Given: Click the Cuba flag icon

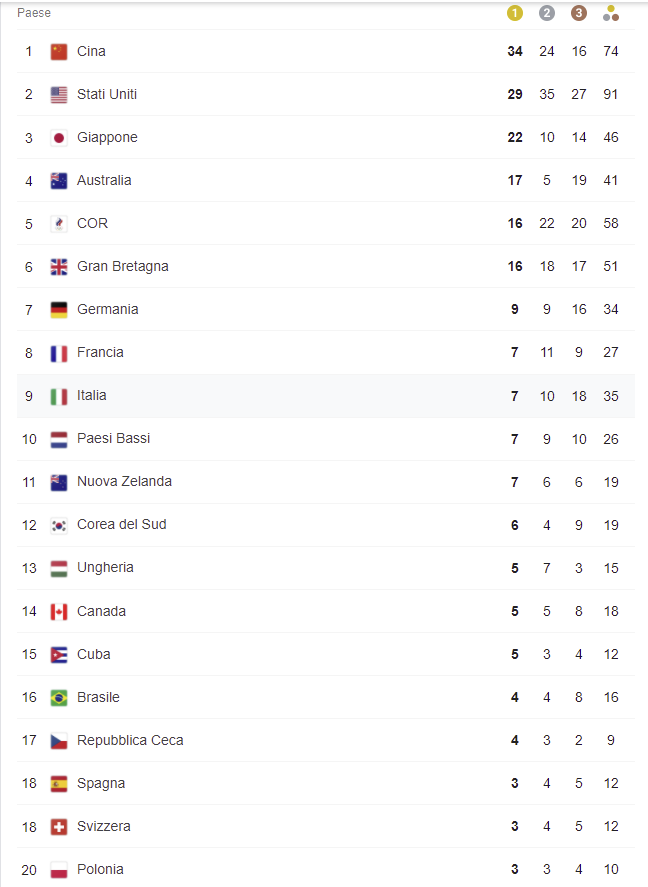Looking at the screenshot, I should pyautogui.click(x=59, y=655).
